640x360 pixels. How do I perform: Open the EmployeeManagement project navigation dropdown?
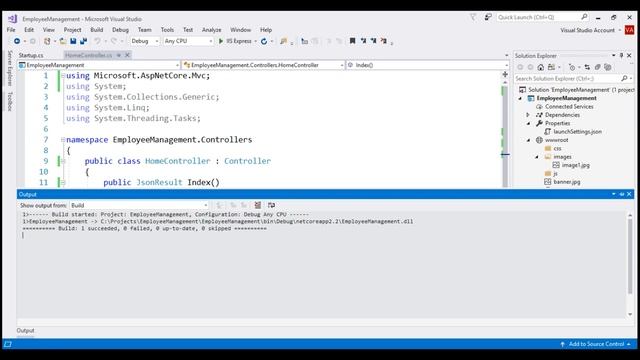[99, 65]
